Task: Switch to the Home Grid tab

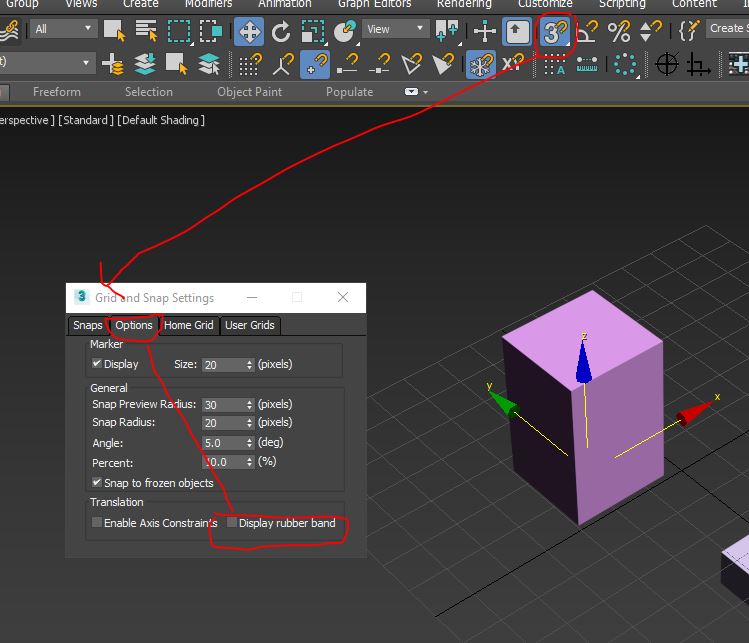Action: click(x=189, y=325)
